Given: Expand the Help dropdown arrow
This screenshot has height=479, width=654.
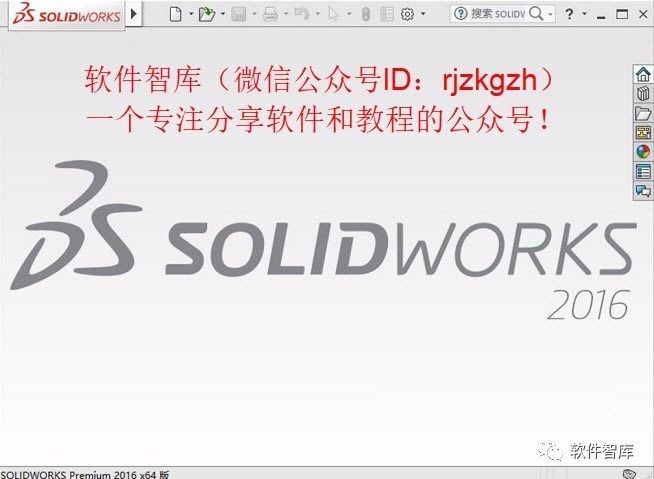Looking at the screenshot, I should 584,14.
